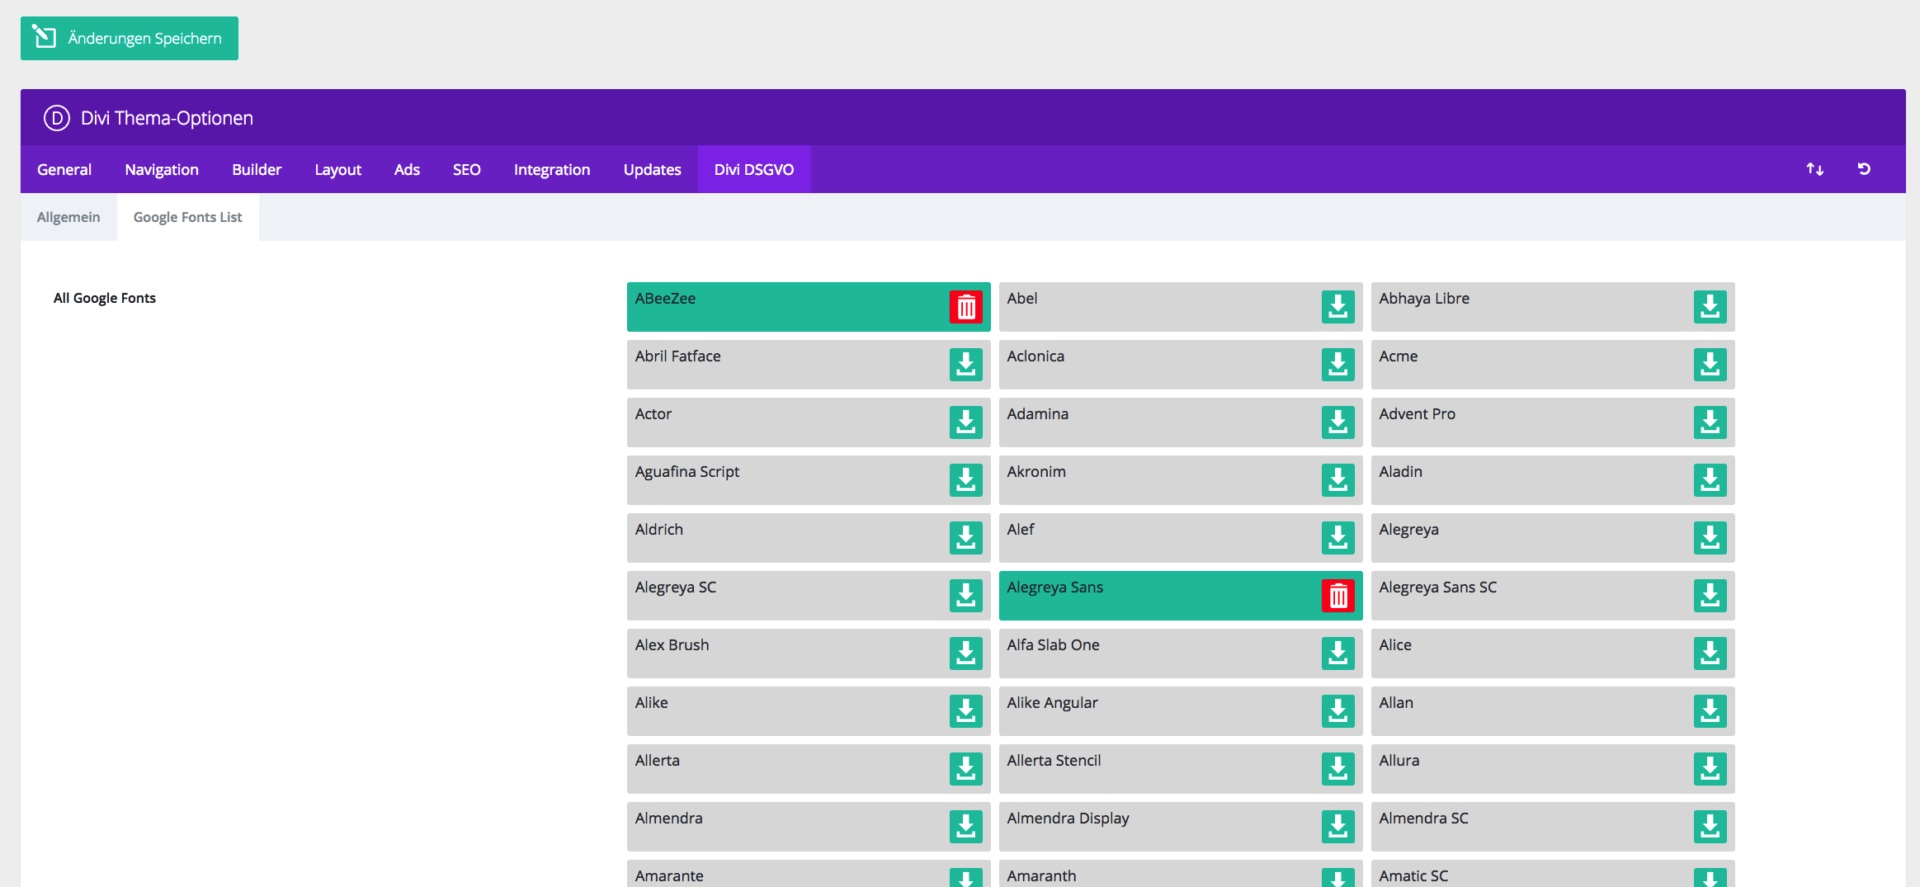Image resolution: width=1920 pixels, height=887 pixels.
Task: Select the Google Fonts List sub-tab
Action: (188, 217)
